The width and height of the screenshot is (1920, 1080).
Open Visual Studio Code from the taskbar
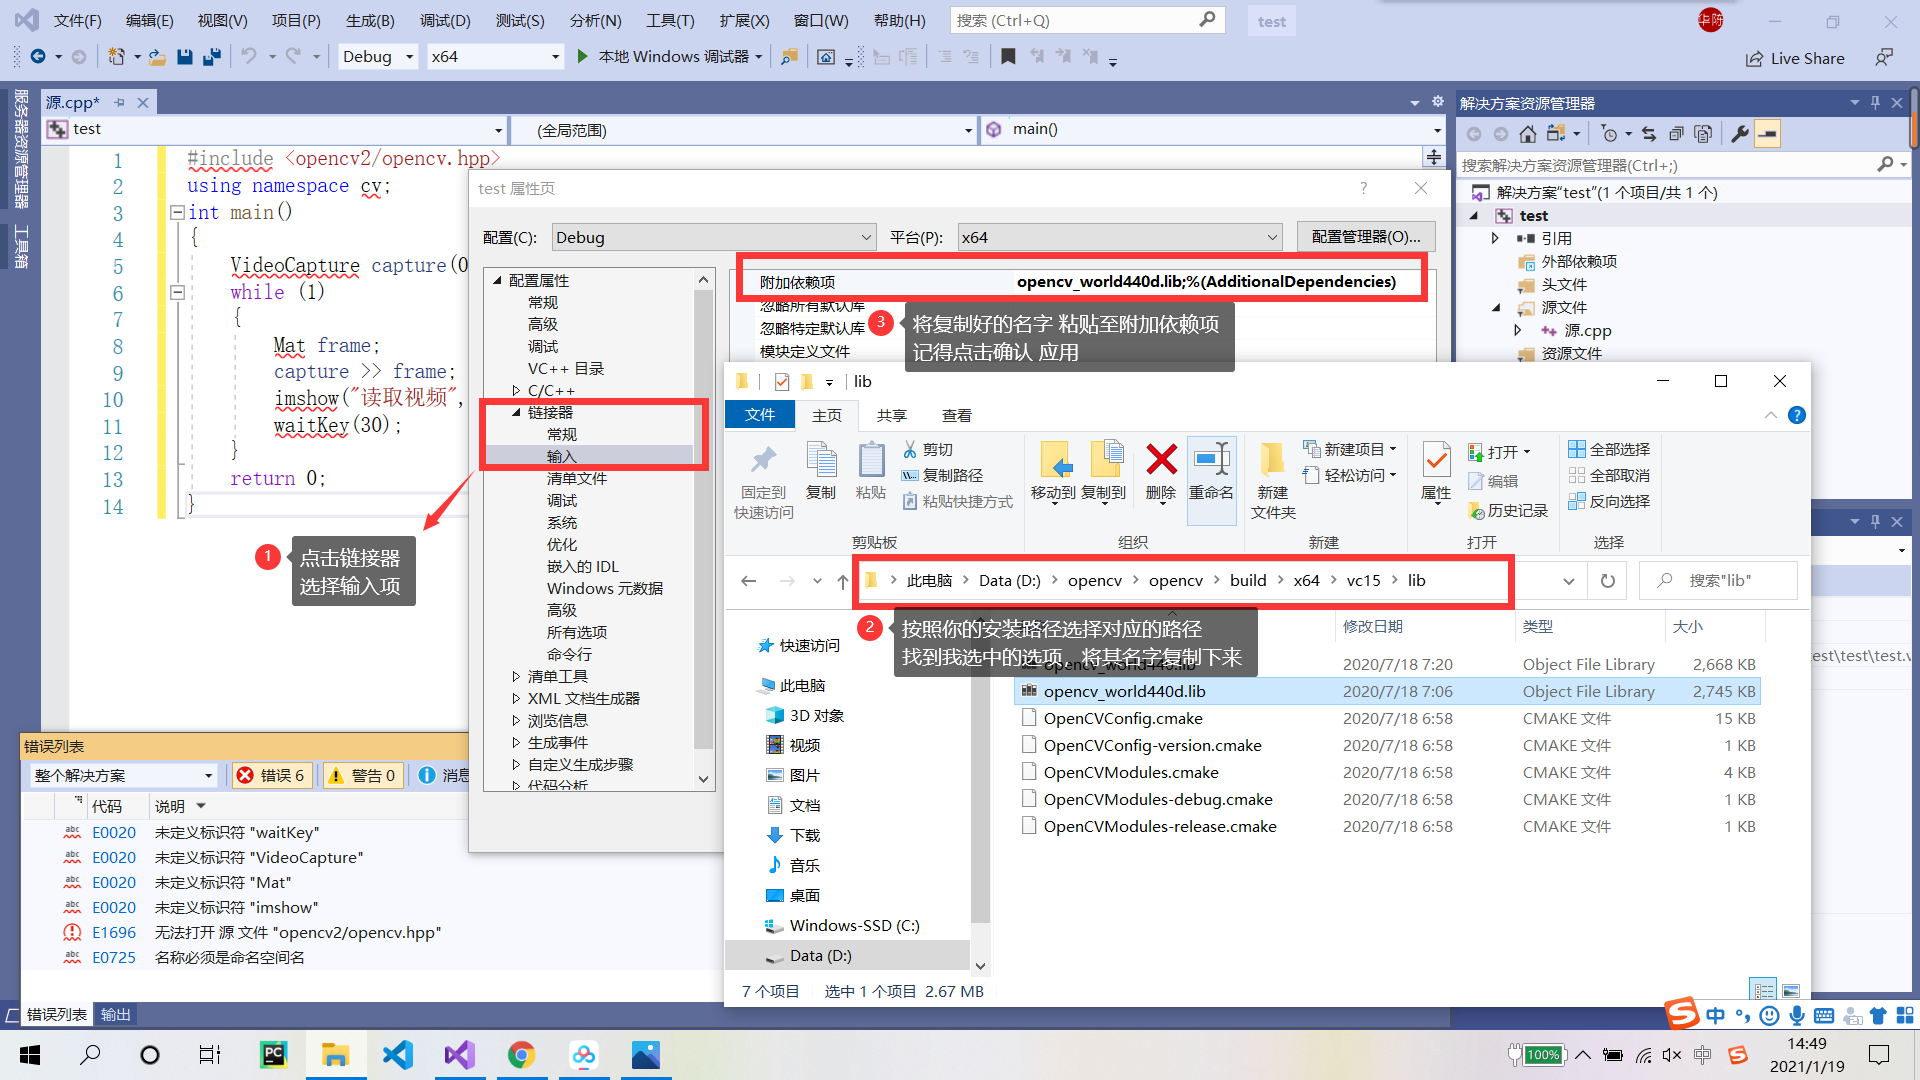[397, 1055]
